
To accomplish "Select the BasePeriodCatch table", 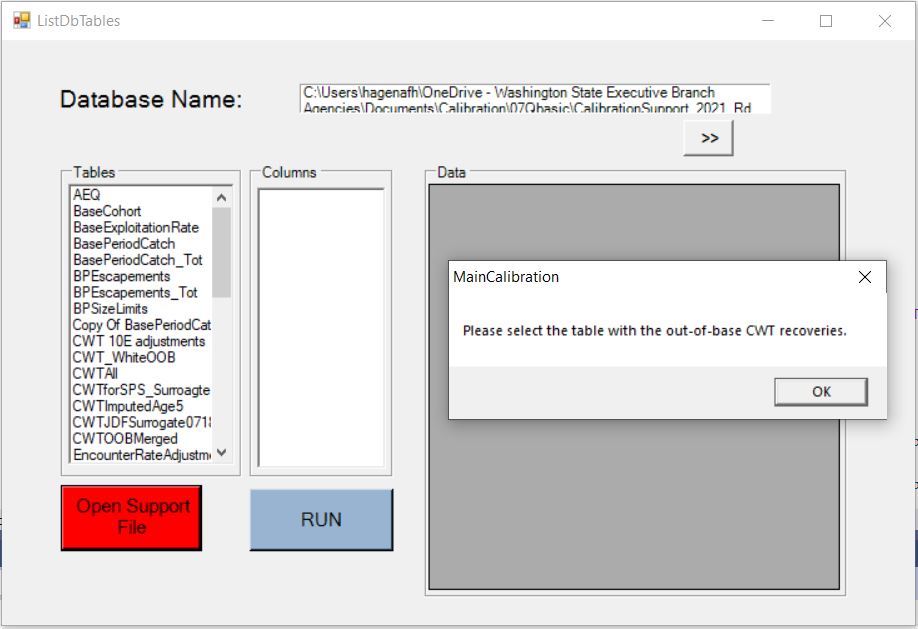I will point(124,244).
